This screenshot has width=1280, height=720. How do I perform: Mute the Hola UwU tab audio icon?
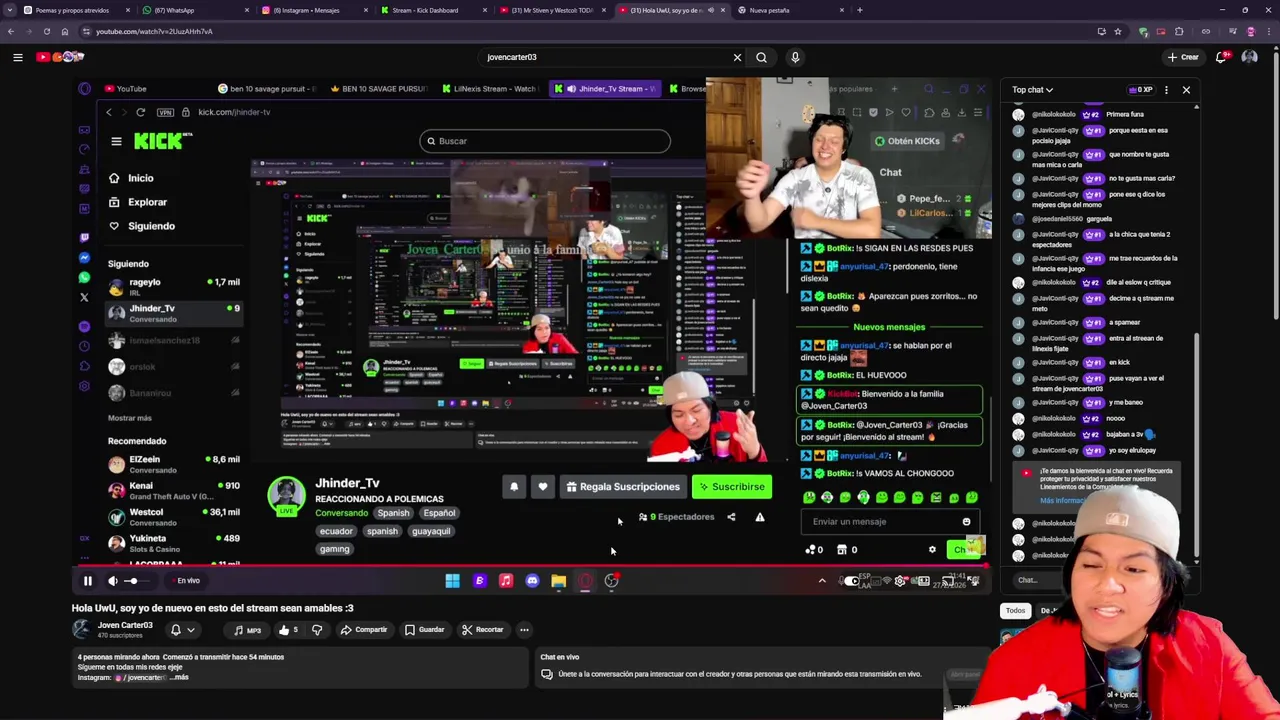click(x=711, y=10)
